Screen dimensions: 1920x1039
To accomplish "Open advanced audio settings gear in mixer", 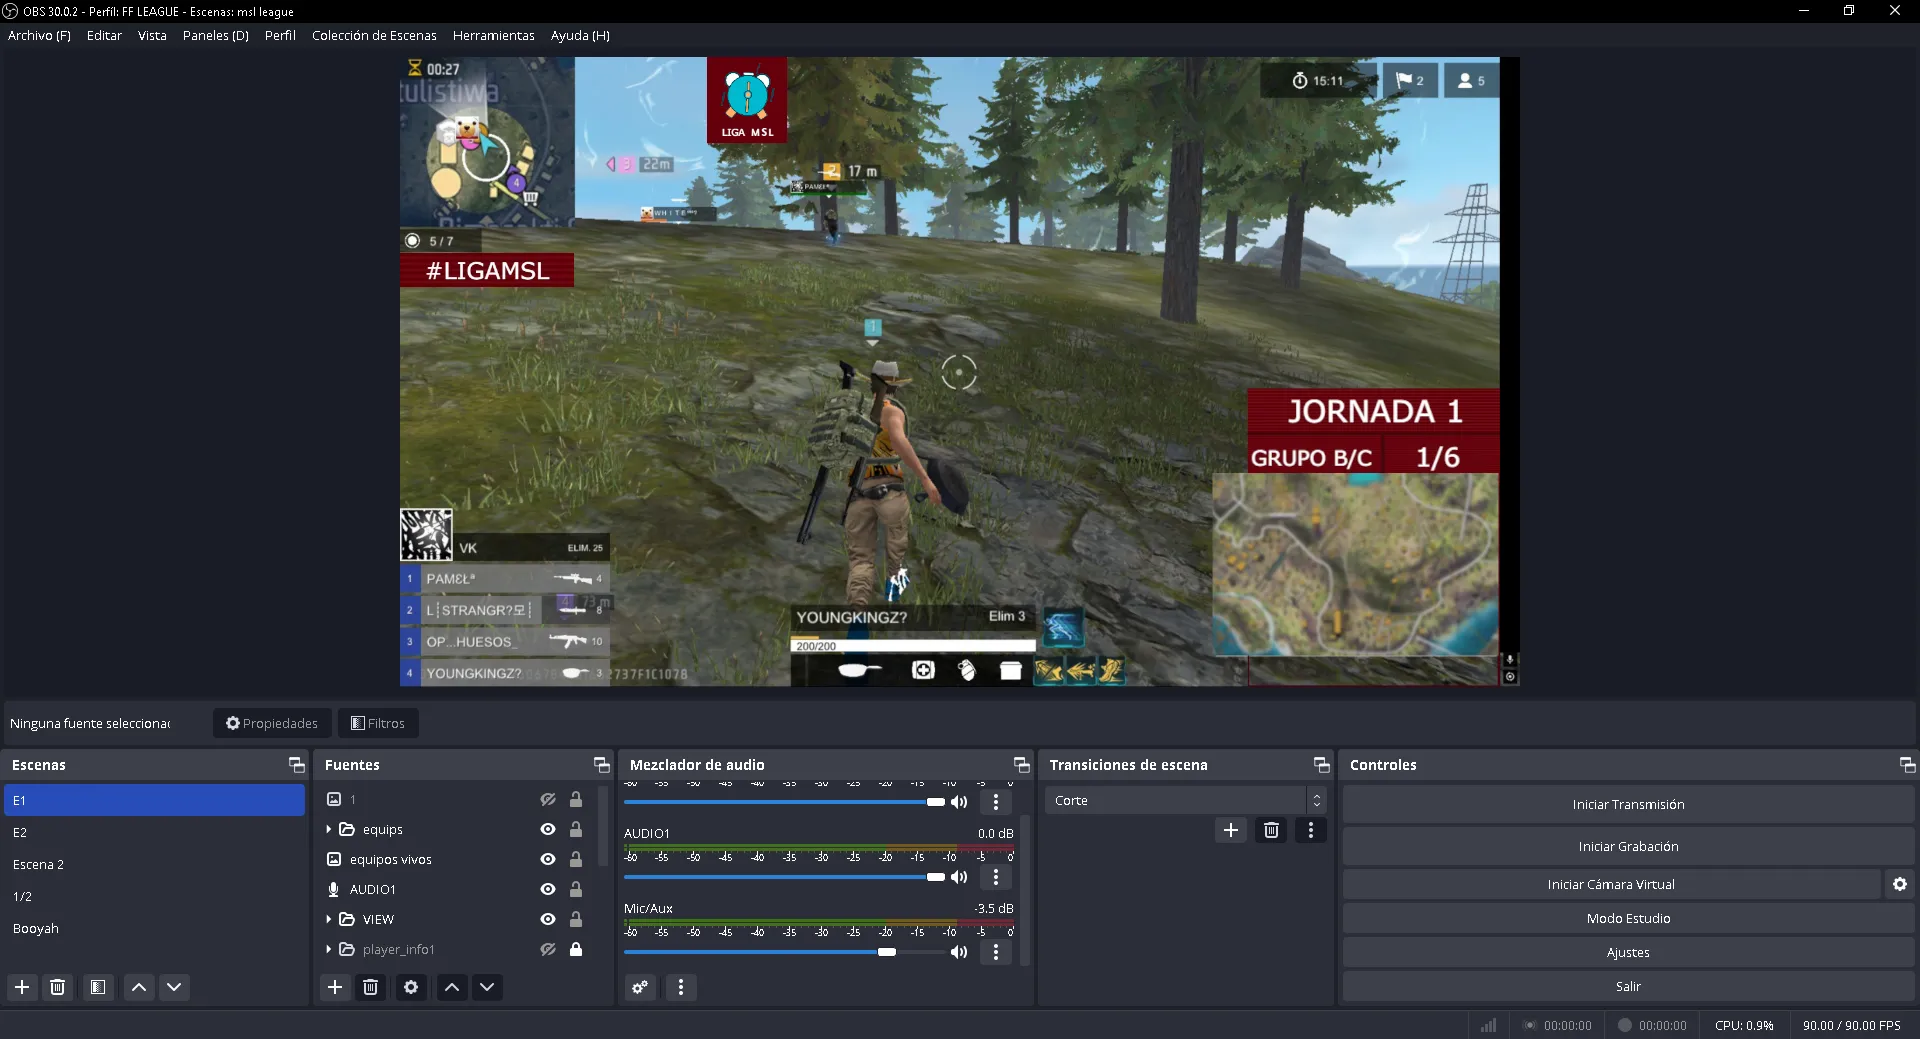I will (x=640, y=987).
